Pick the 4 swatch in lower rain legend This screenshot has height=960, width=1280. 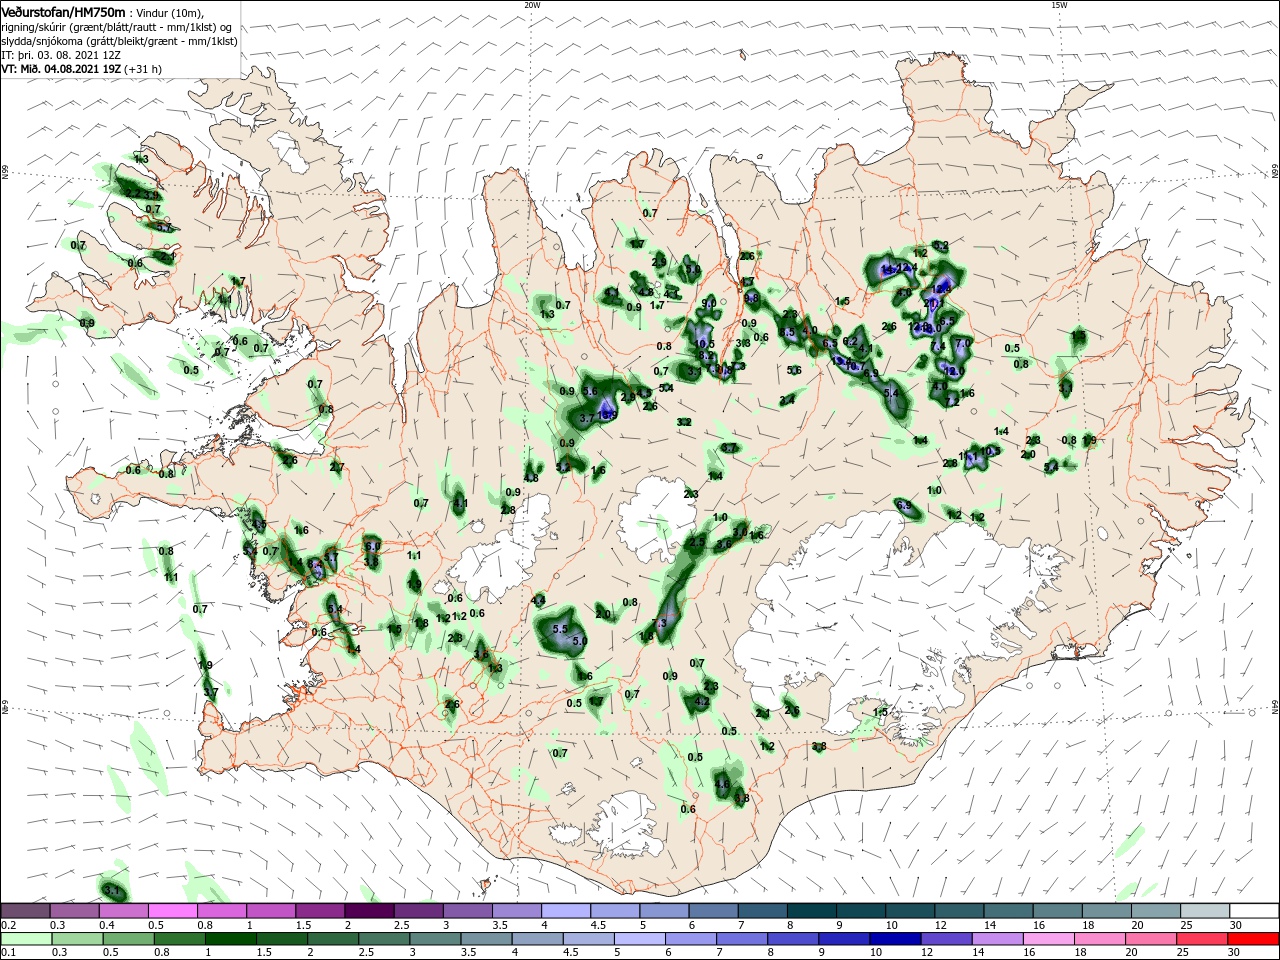(x=536, y=939)
